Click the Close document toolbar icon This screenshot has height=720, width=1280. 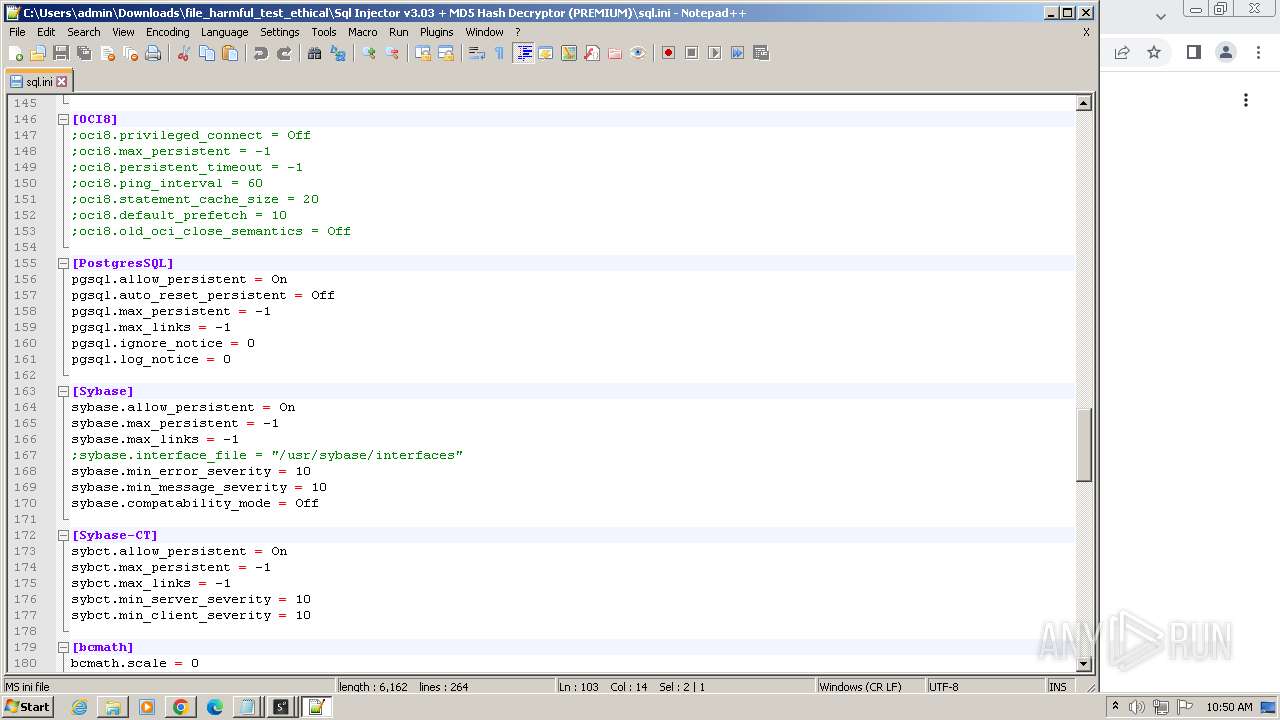click(107, 53)
